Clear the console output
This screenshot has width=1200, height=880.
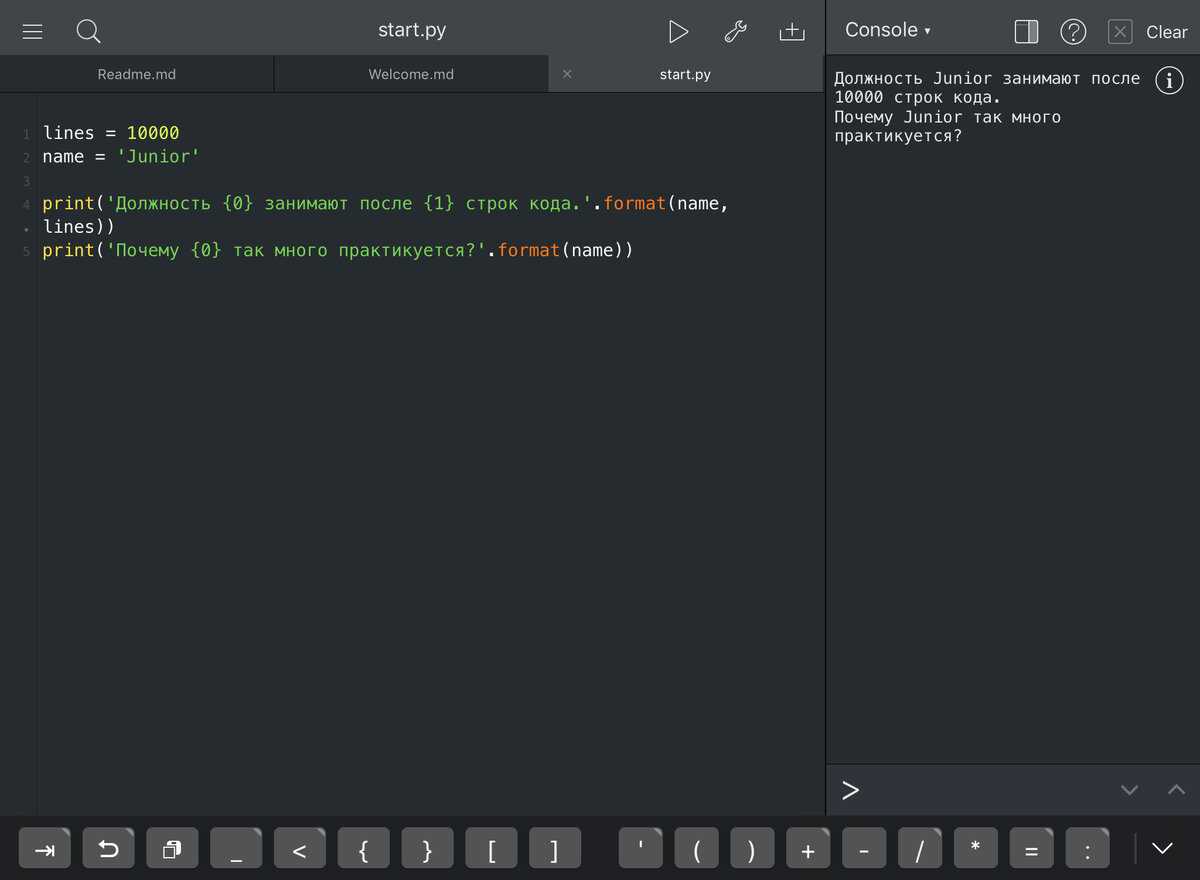point(1166,32)
